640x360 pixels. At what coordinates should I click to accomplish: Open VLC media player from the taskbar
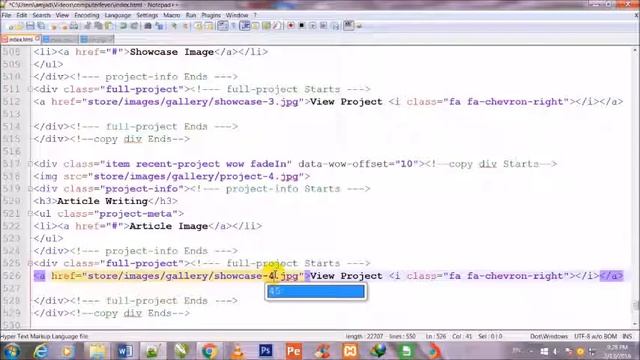[238, 351]
